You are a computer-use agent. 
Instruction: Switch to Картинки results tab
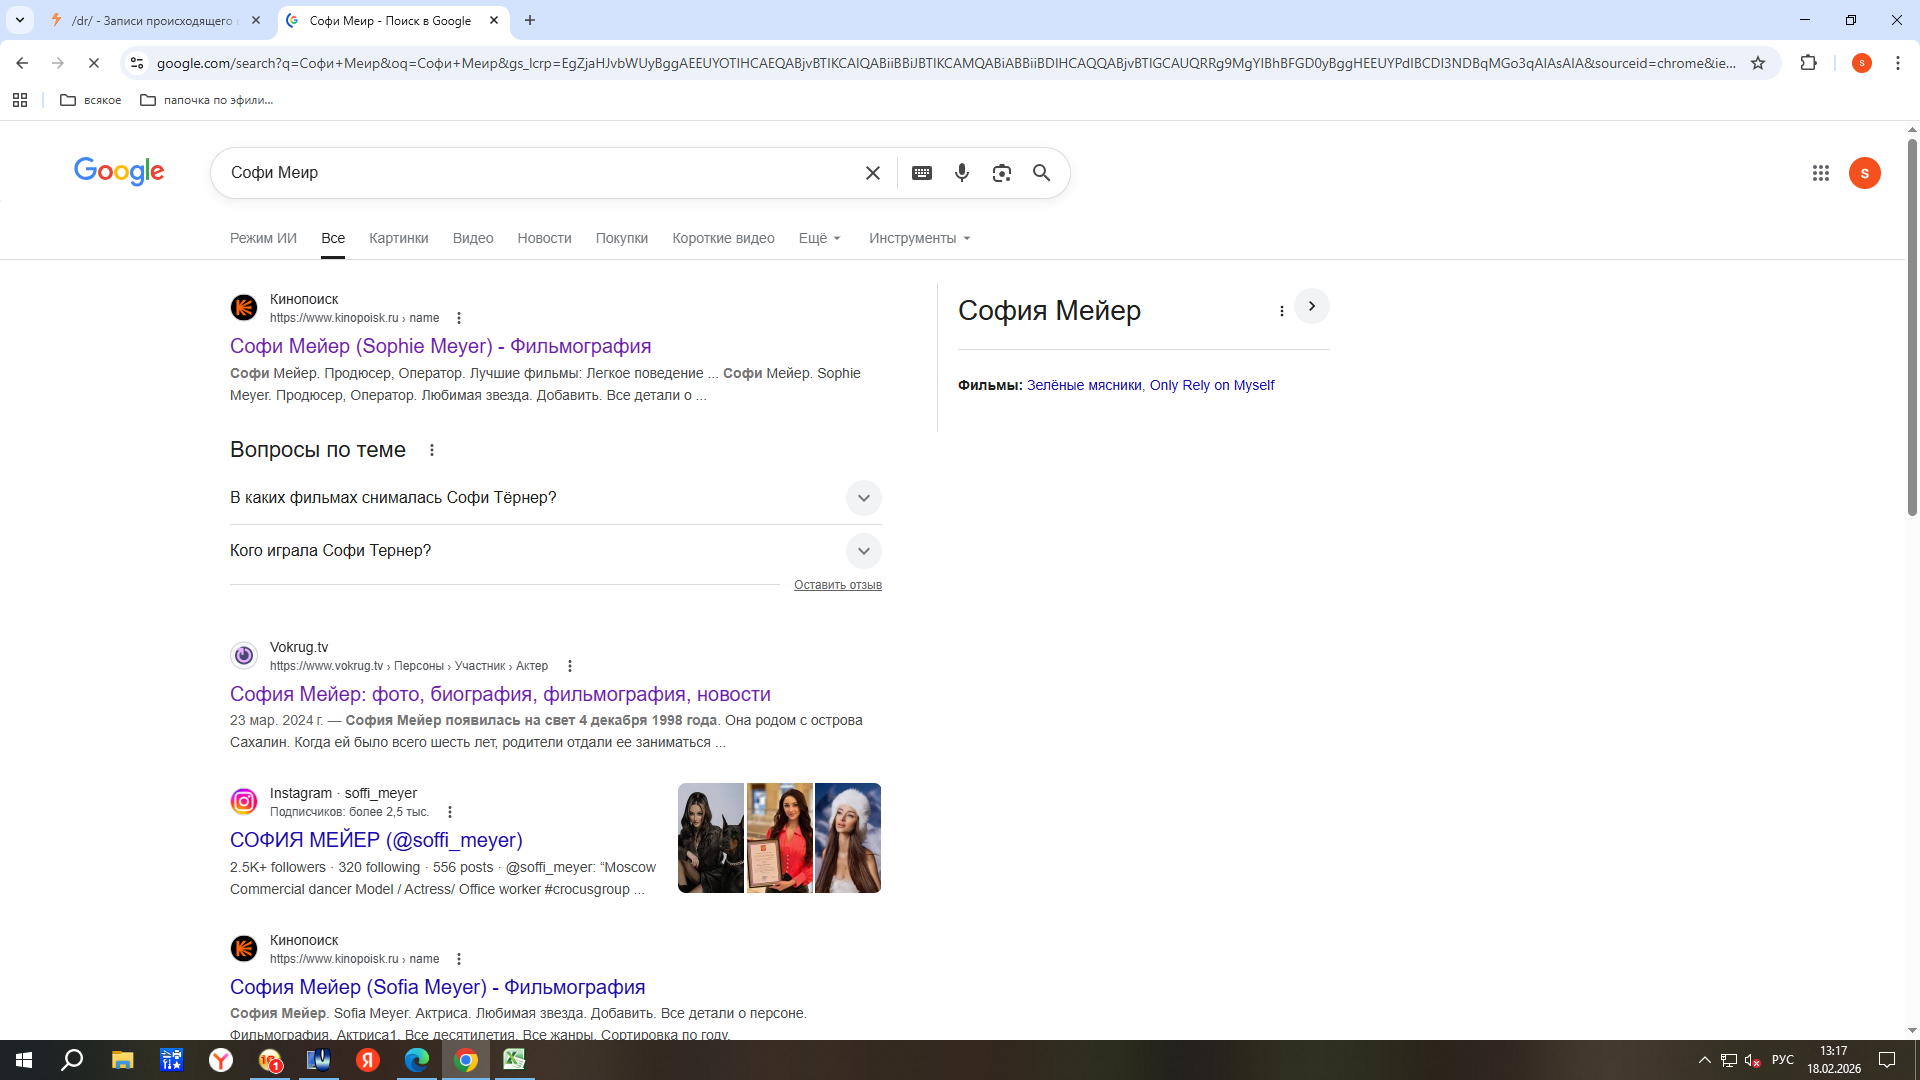[x=398, y=238]
